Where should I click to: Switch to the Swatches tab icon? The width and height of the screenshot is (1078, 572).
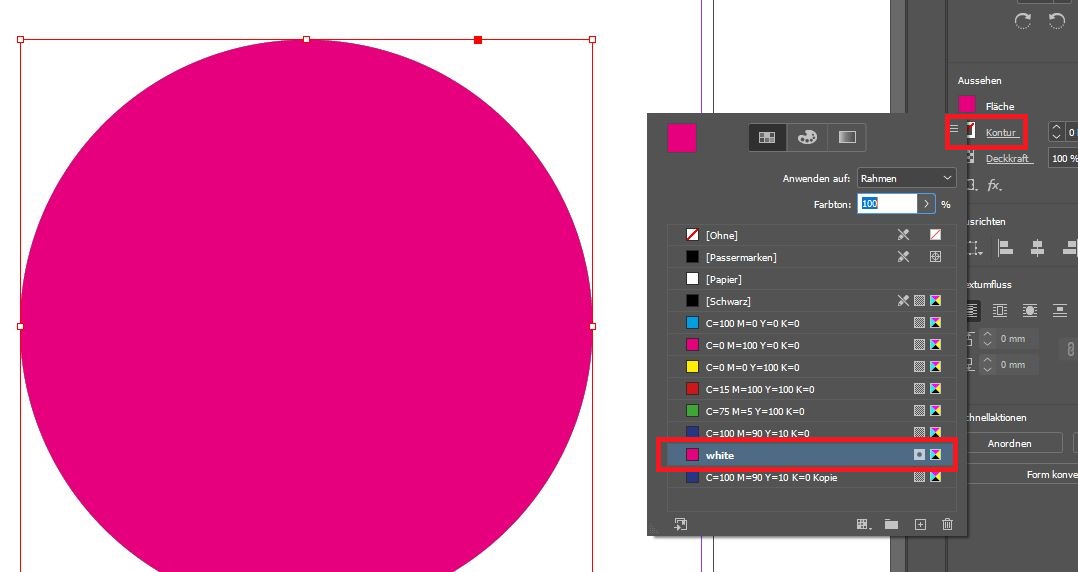(768, 137)
